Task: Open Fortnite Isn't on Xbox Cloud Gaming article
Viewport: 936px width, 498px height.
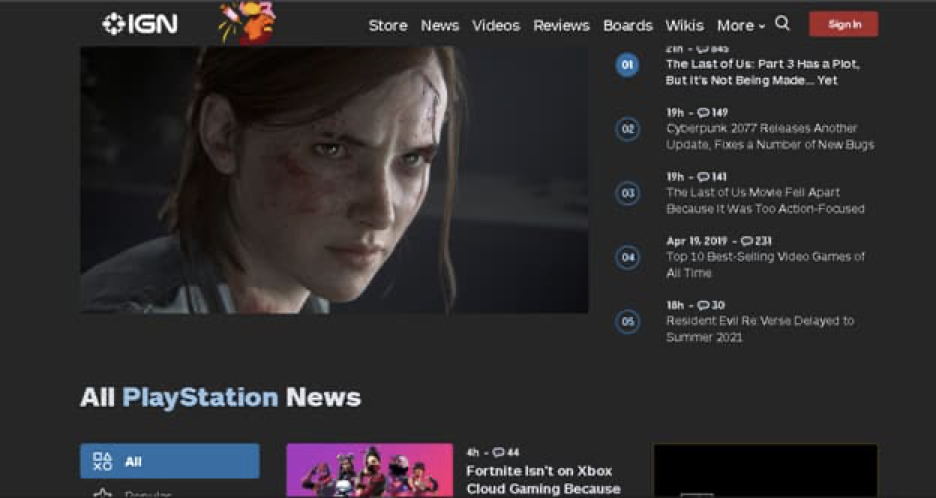Action: point(543,479)
